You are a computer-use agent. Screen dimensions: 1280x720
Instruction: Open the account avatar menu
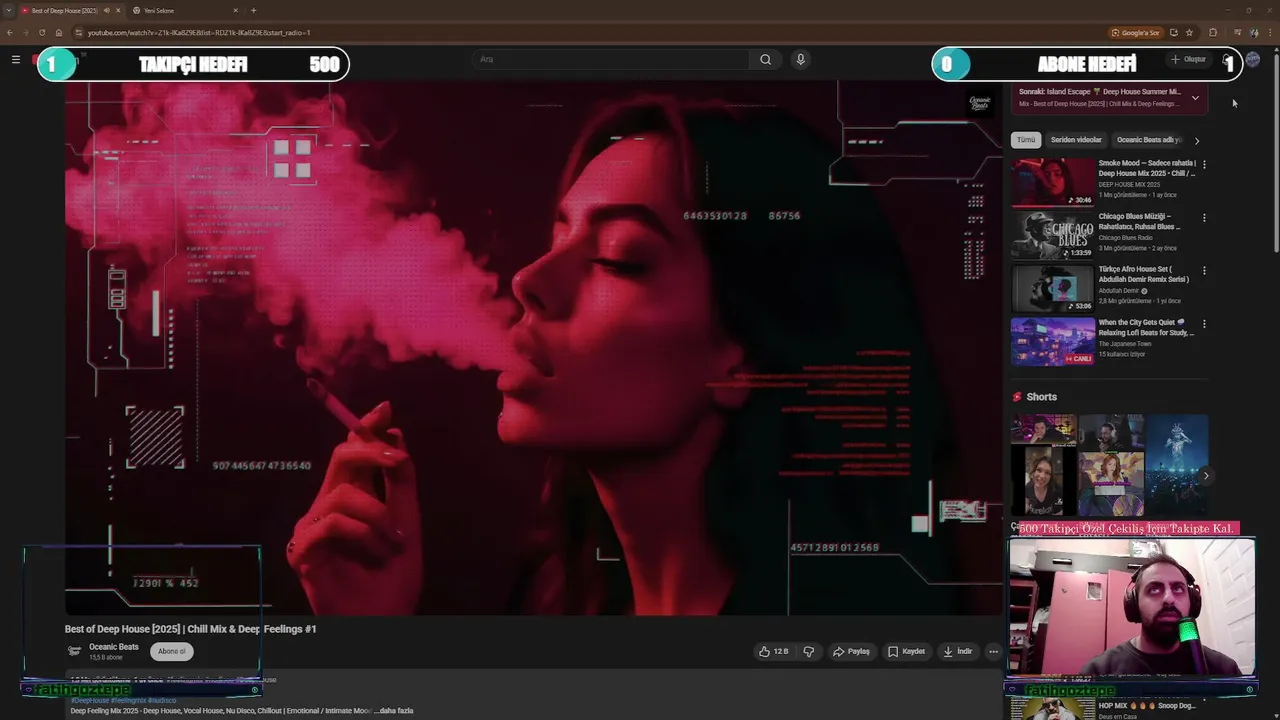[x=1252, y=59]
